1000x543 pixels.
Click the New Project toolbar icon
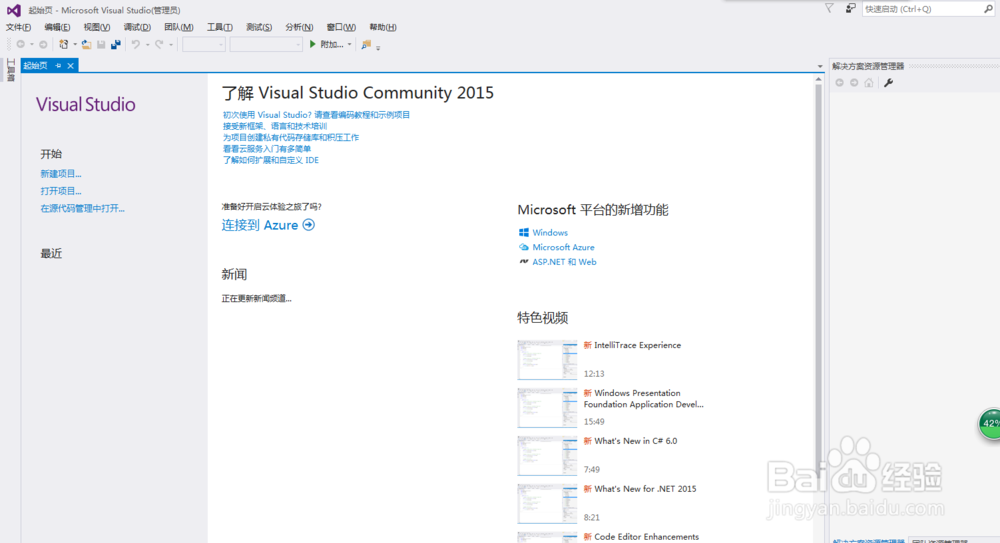(64, 45)
